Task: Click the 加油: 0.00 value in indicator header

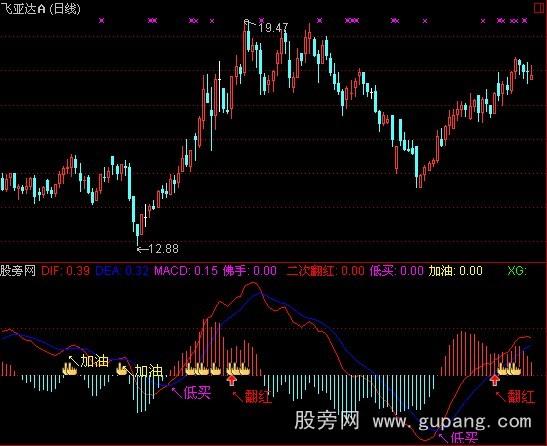Action: coord(456,271)
